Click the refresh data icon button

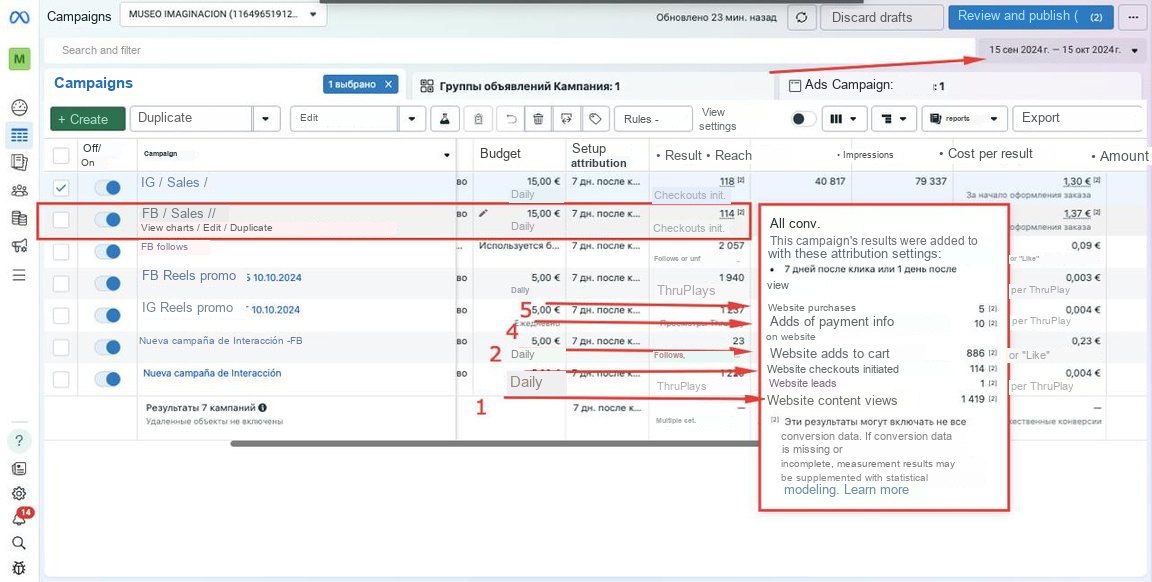click(802, 18)
